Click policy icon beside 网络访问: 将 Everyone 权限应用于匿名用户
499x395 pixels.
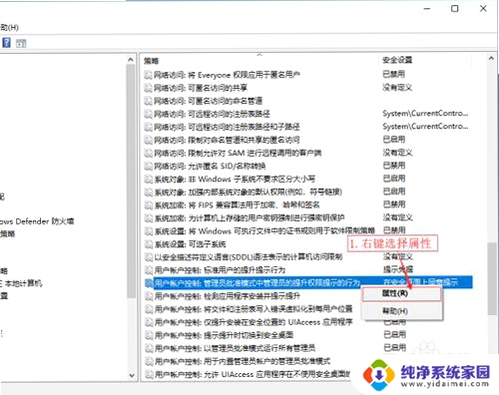(148, 75)
